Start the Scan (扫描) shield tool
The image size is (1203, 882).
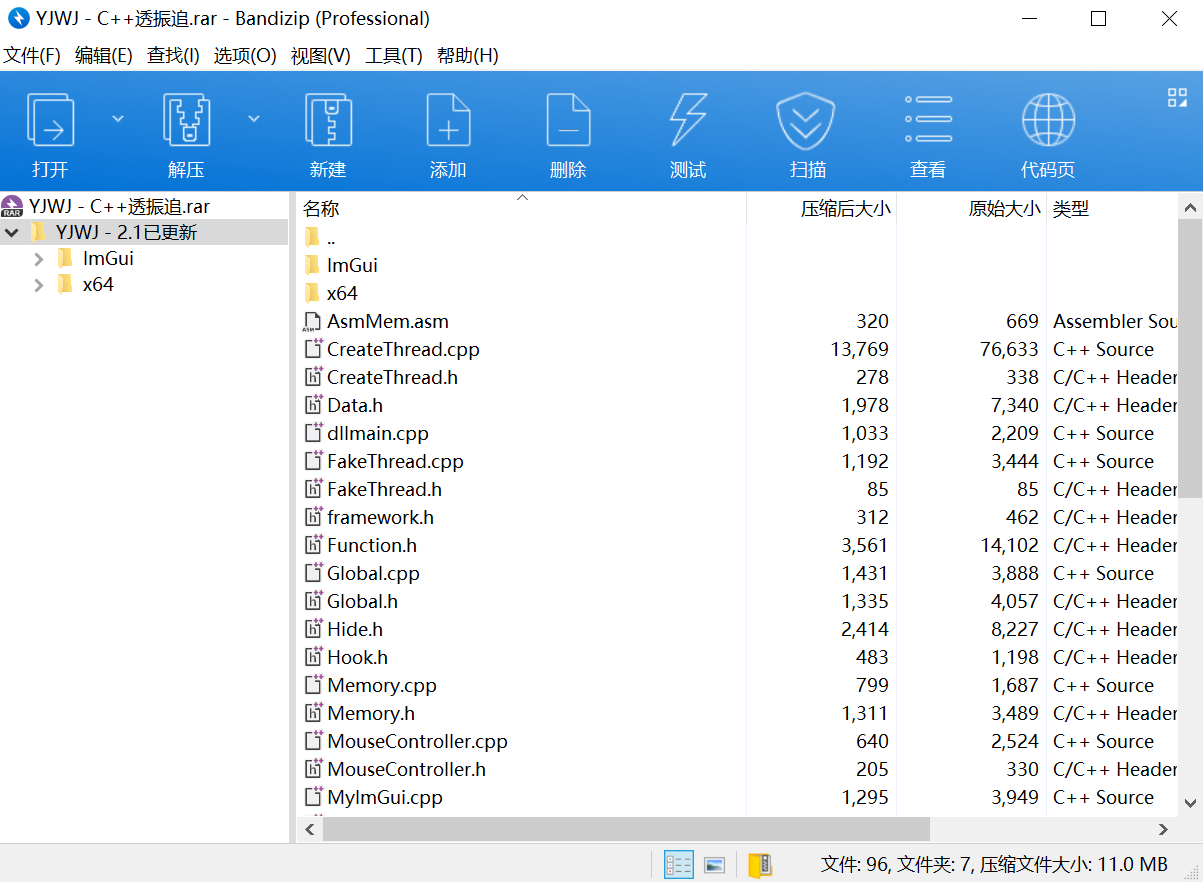point(807,120)
